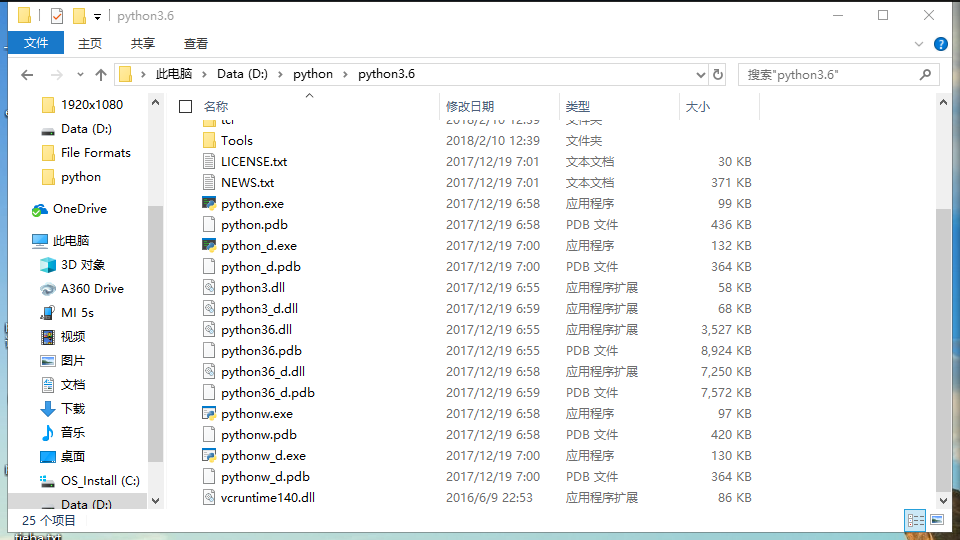Select the python3_d.dll file name
This screenshot has height=540, width=960.
pos(260,309)
